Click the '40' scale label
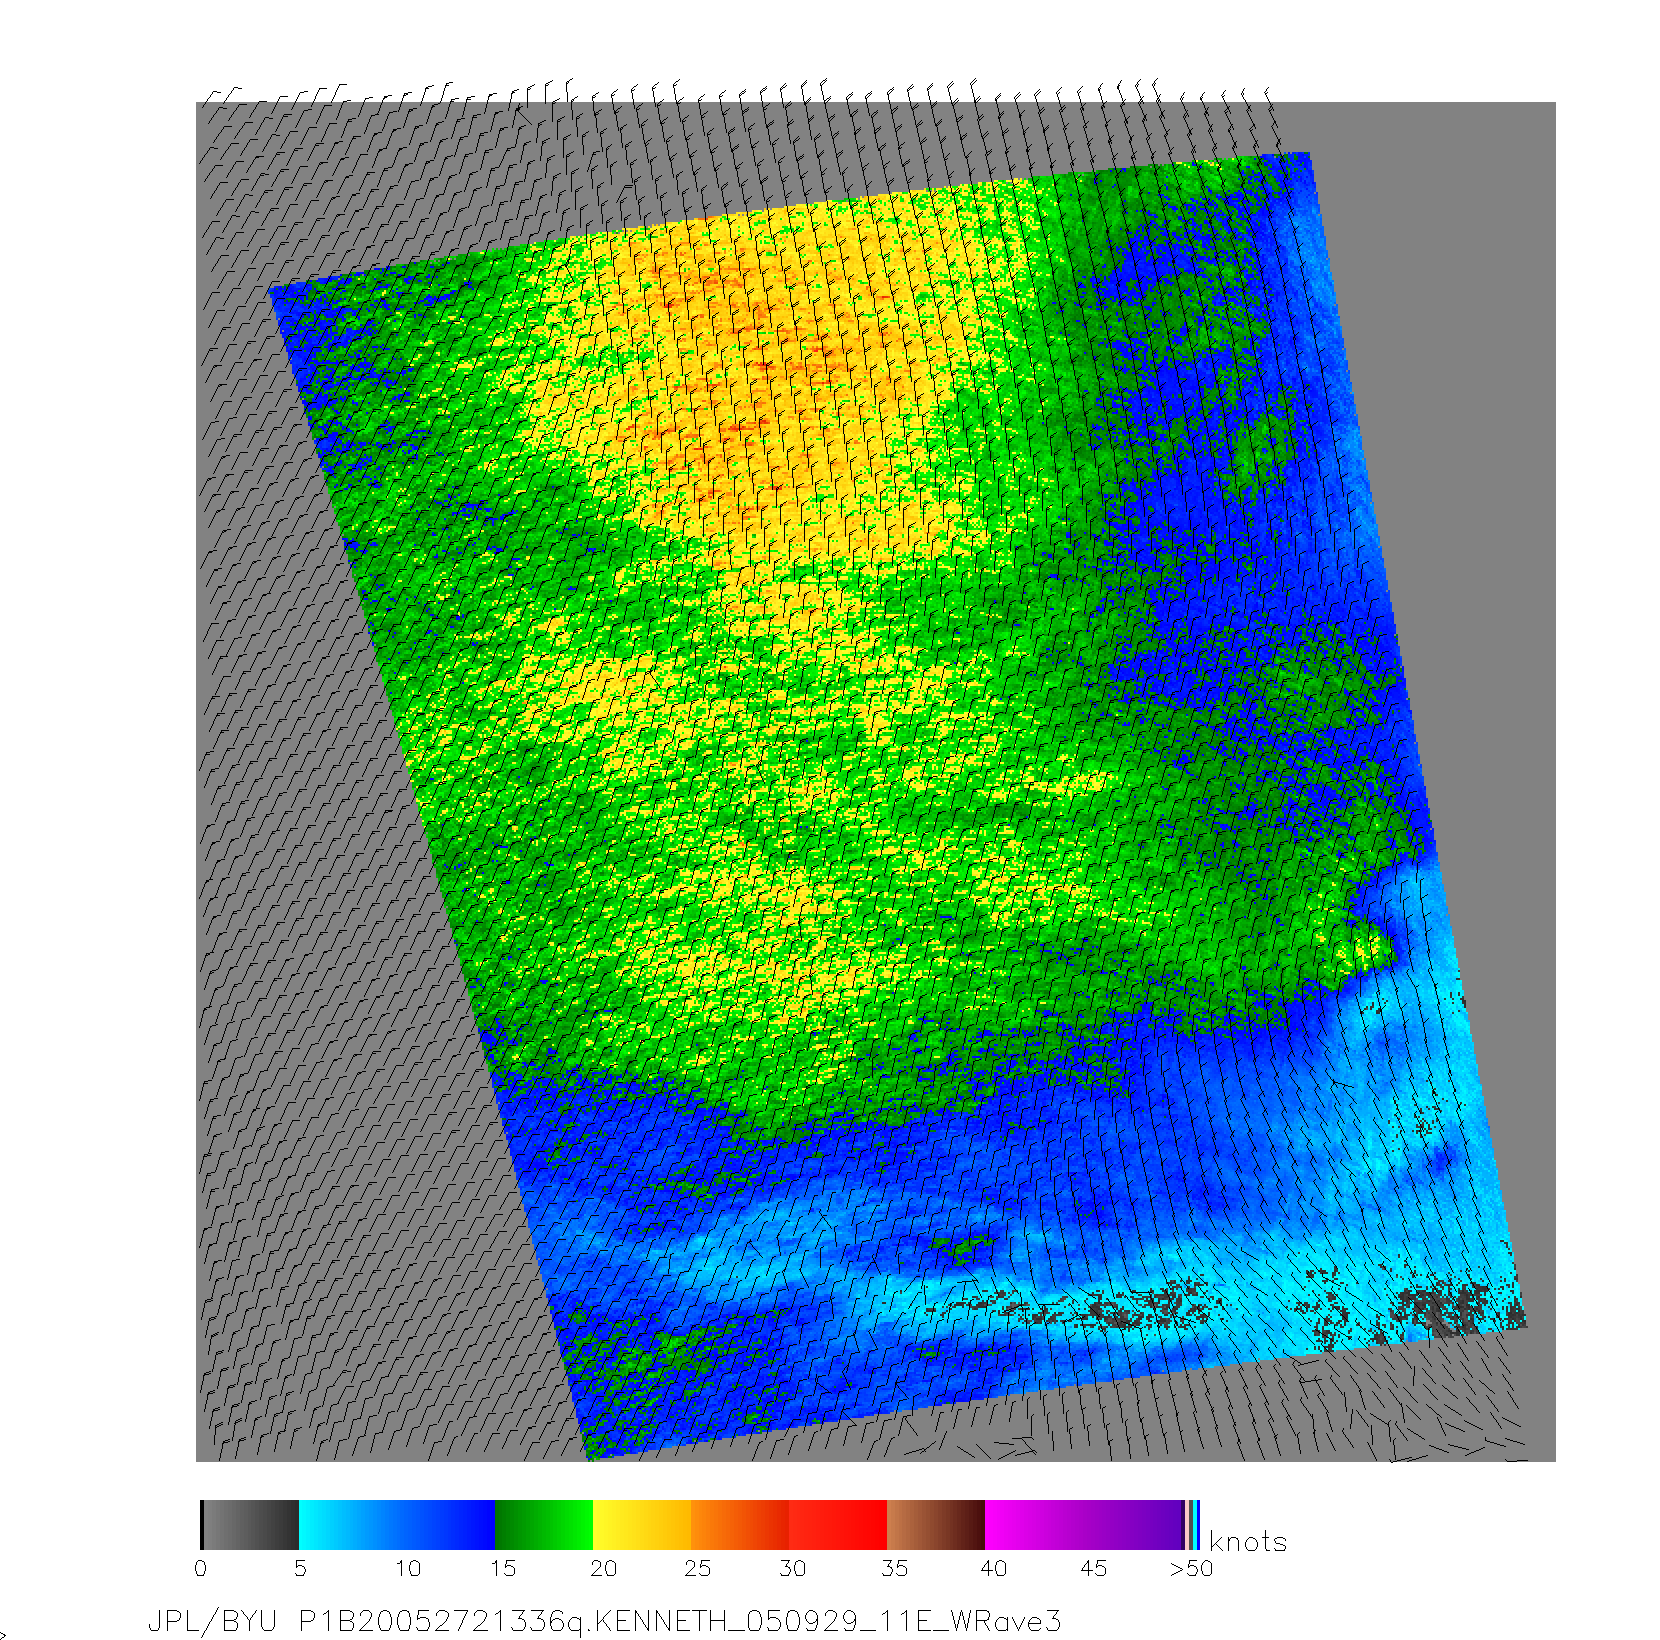Image resolution: width=1660 pixels, height=1640 pixels. [994, 1568]
